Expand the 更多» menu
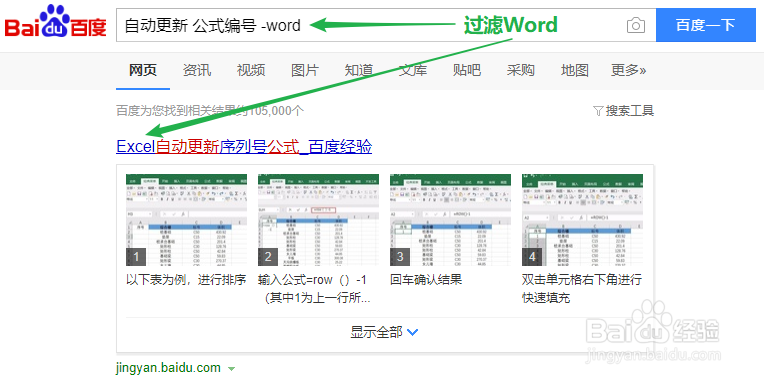 tap(629, 70)
